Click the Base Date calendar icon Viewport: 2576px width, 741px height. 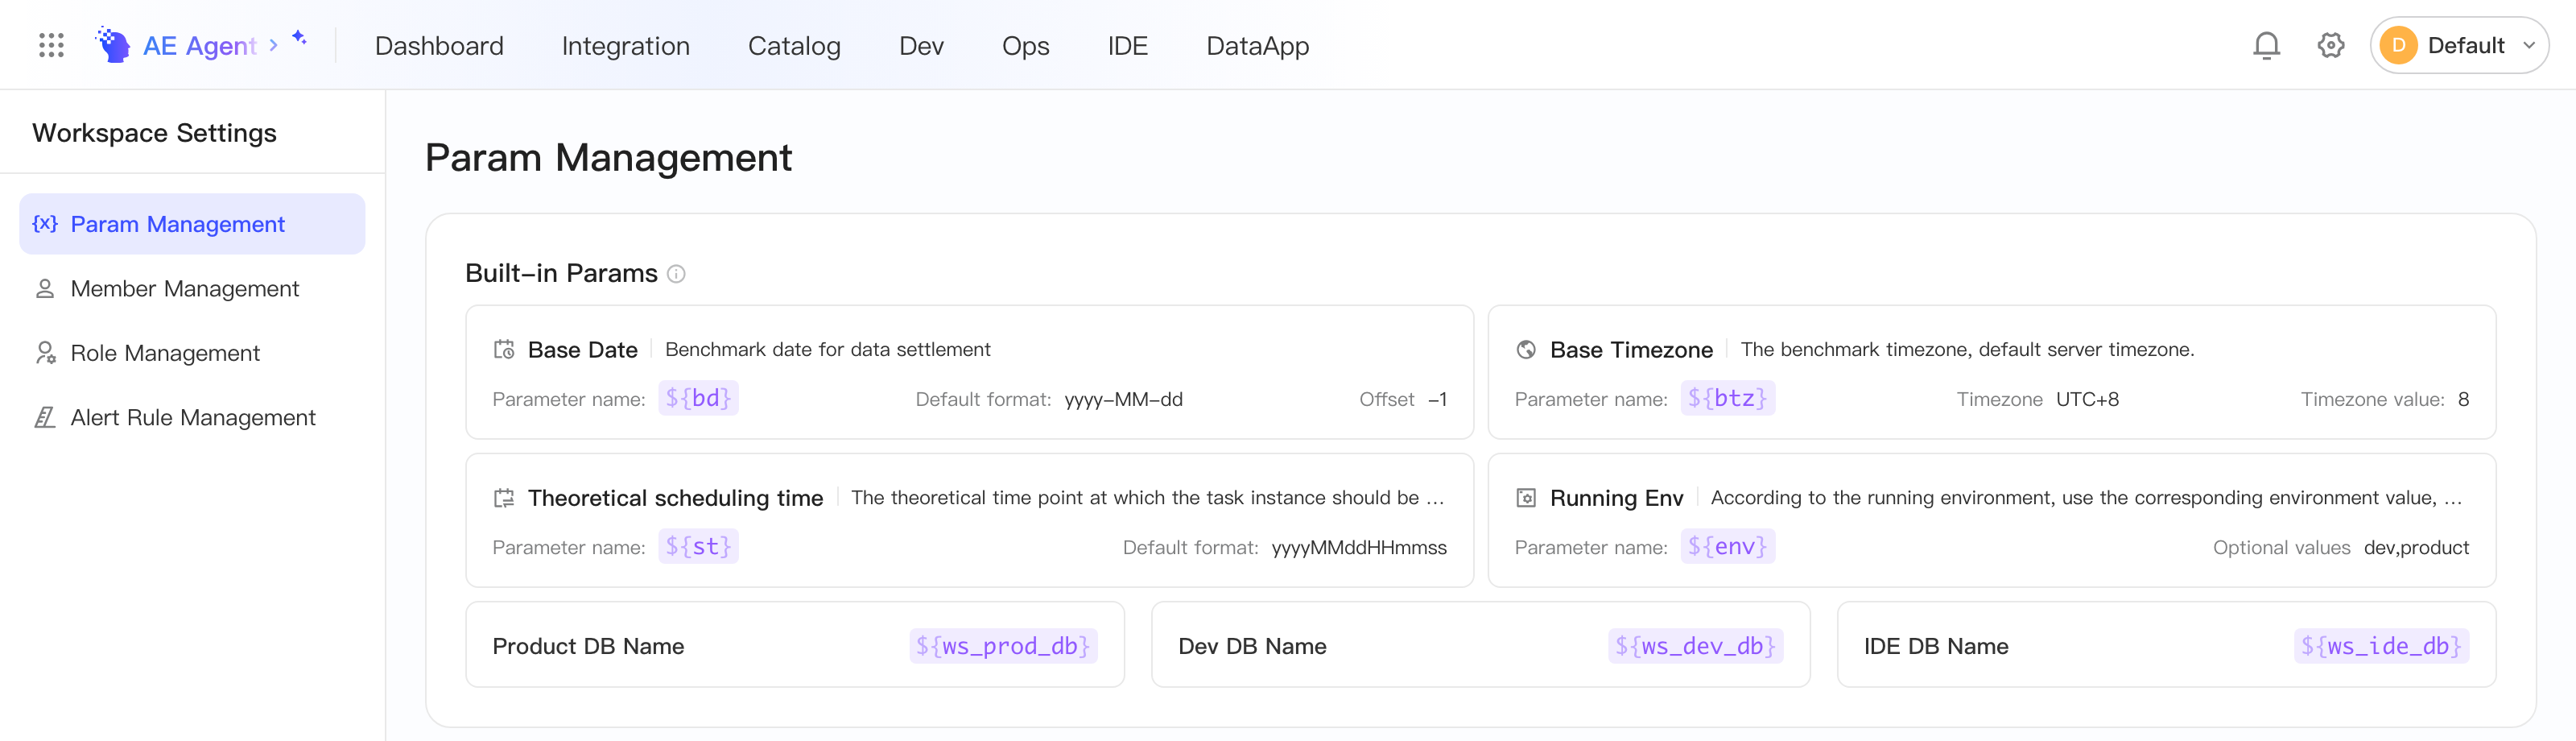504,349
